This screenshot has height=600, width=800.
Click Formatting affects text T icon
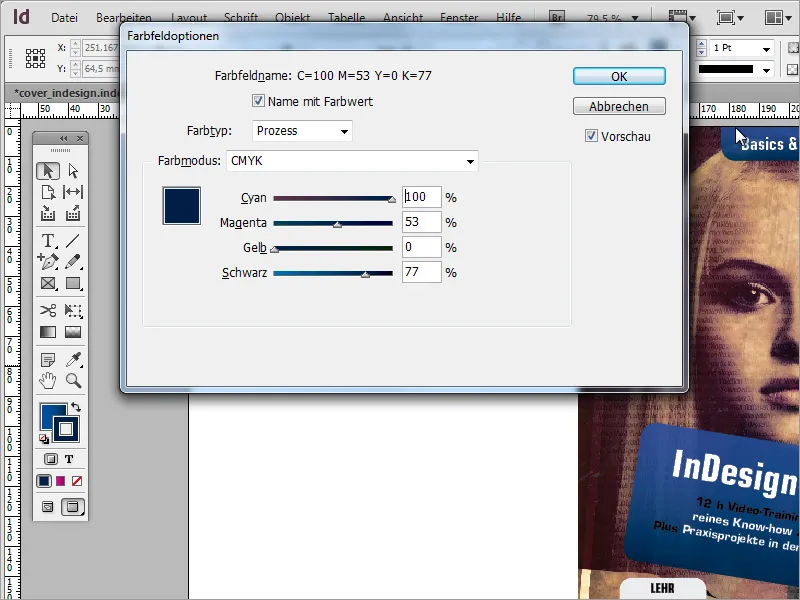(69, 459)
